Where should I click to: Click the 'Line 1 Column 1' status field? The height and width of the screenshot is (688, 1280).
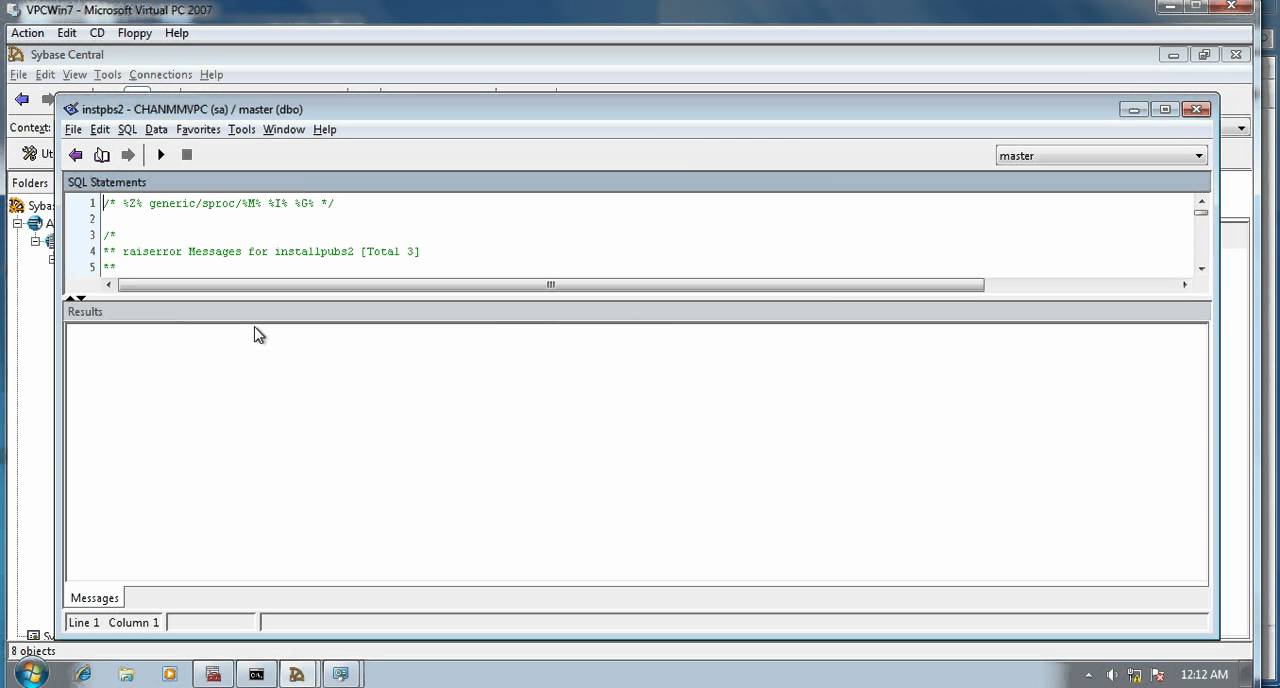click(114, 623)
